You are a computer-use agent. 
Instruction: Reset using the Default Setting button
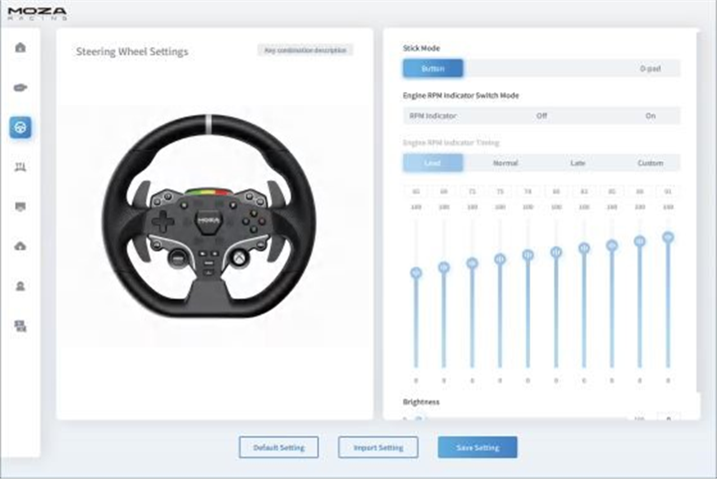tap(279, 447)
